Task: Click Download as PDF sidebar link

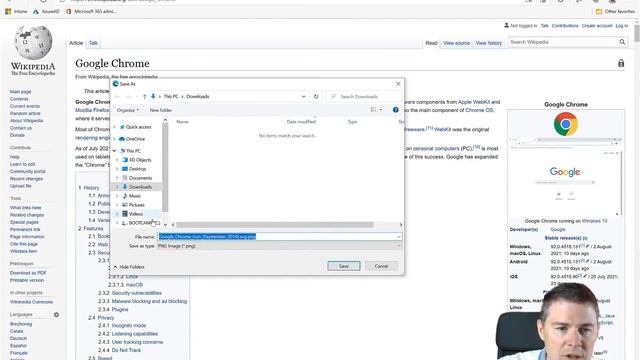Action: point(28,273)
